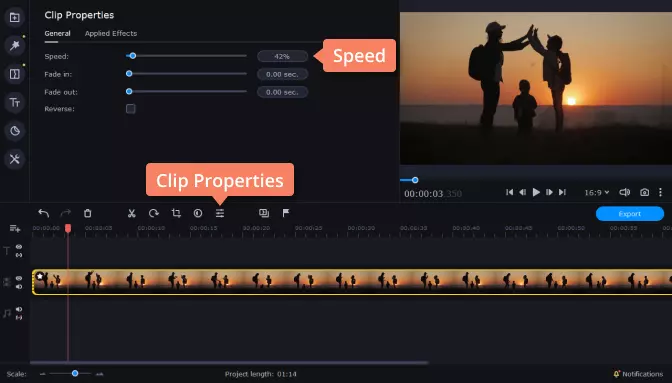Open the Titles sidebar icon
672x383 pixels.
tap(15, 102)
